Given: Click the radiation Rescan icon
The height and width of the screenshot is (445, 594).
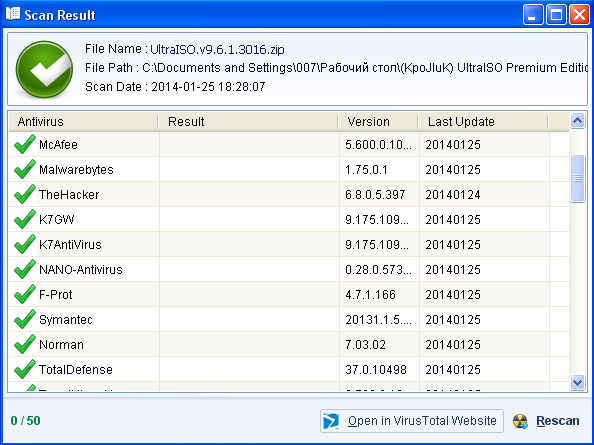Looking at the screenshot, I should pos(521,421).
